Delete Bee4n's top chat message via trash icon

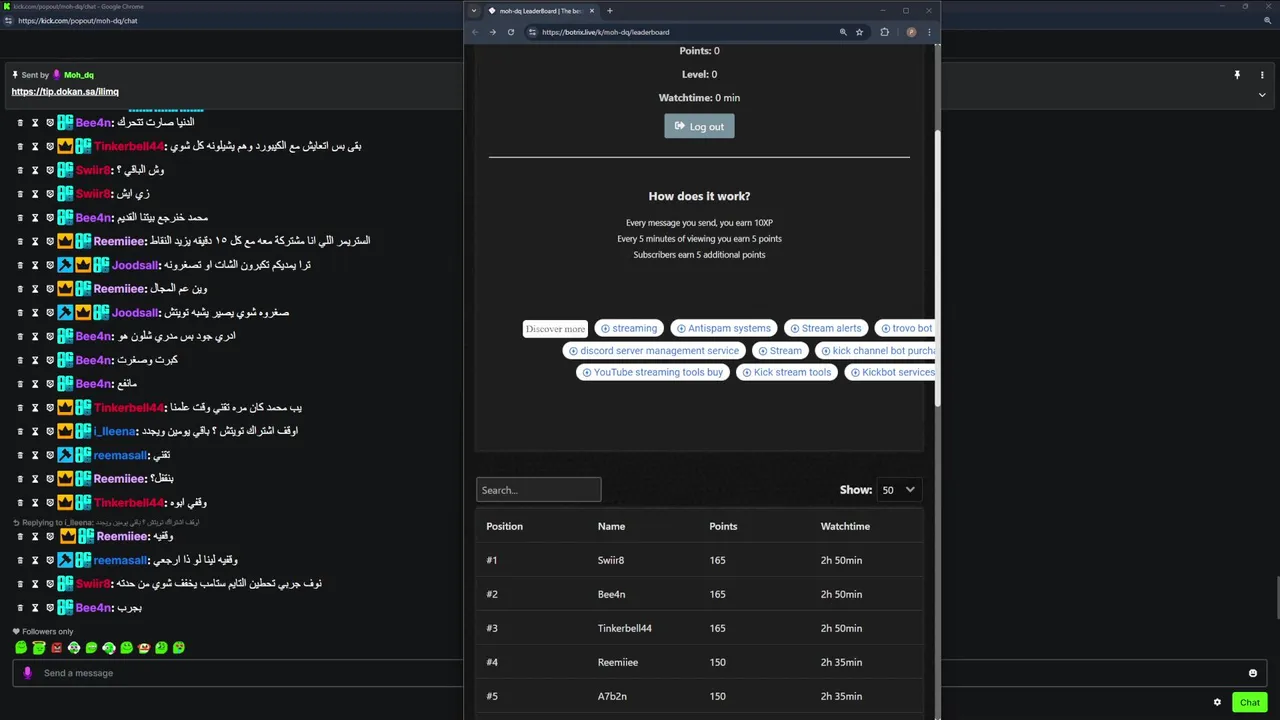point(20,122)
